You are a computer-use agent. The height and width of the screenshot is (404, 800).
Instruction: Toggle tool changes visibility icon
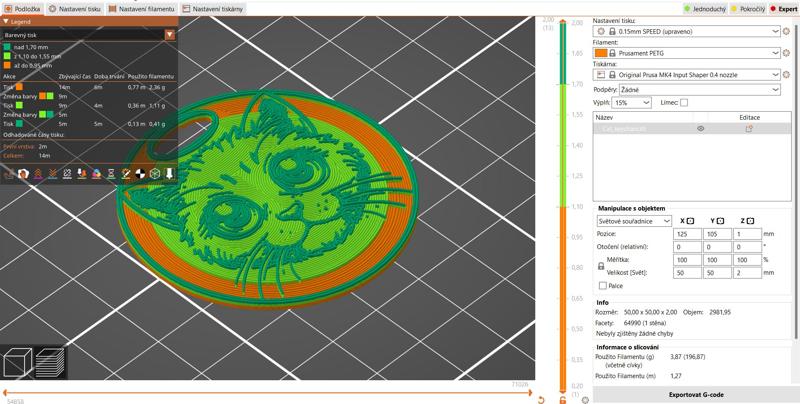(x=67, y=174)
